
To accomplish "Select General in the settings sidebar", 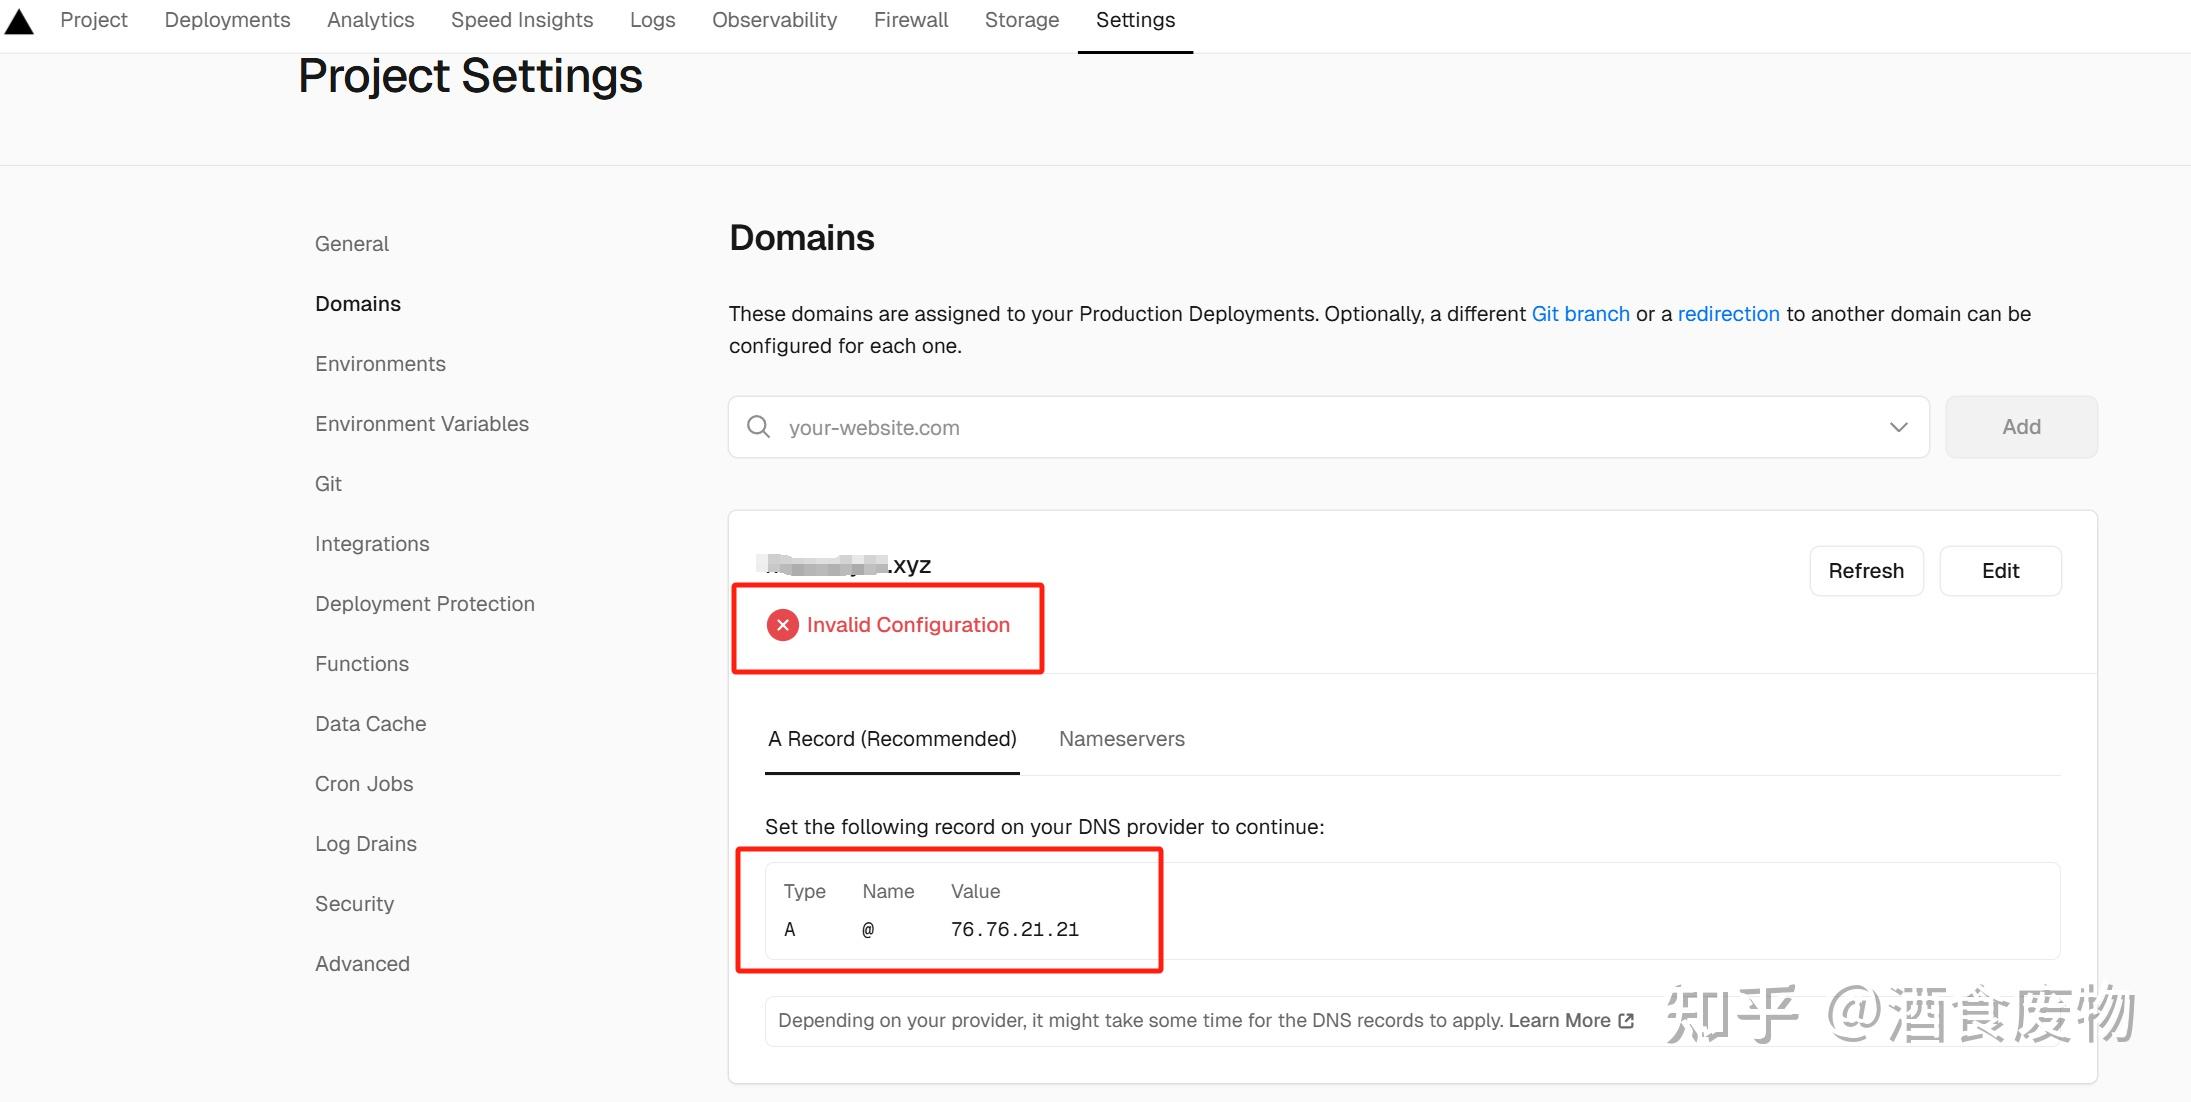I will point(351,243).
